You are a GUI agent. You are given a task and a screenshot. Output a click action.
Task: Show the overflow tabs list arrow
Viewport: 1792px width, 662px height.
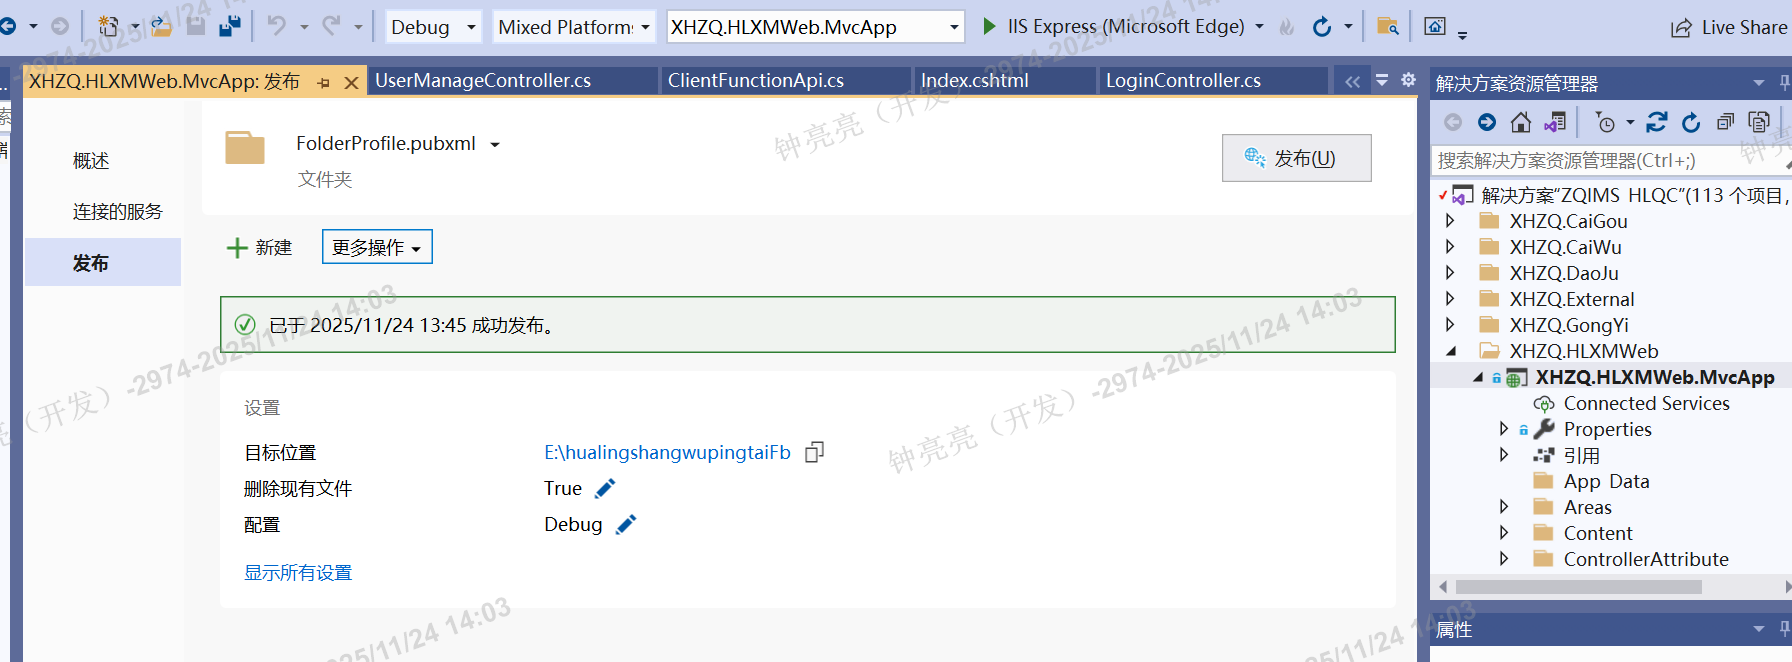click(1381, 80)
